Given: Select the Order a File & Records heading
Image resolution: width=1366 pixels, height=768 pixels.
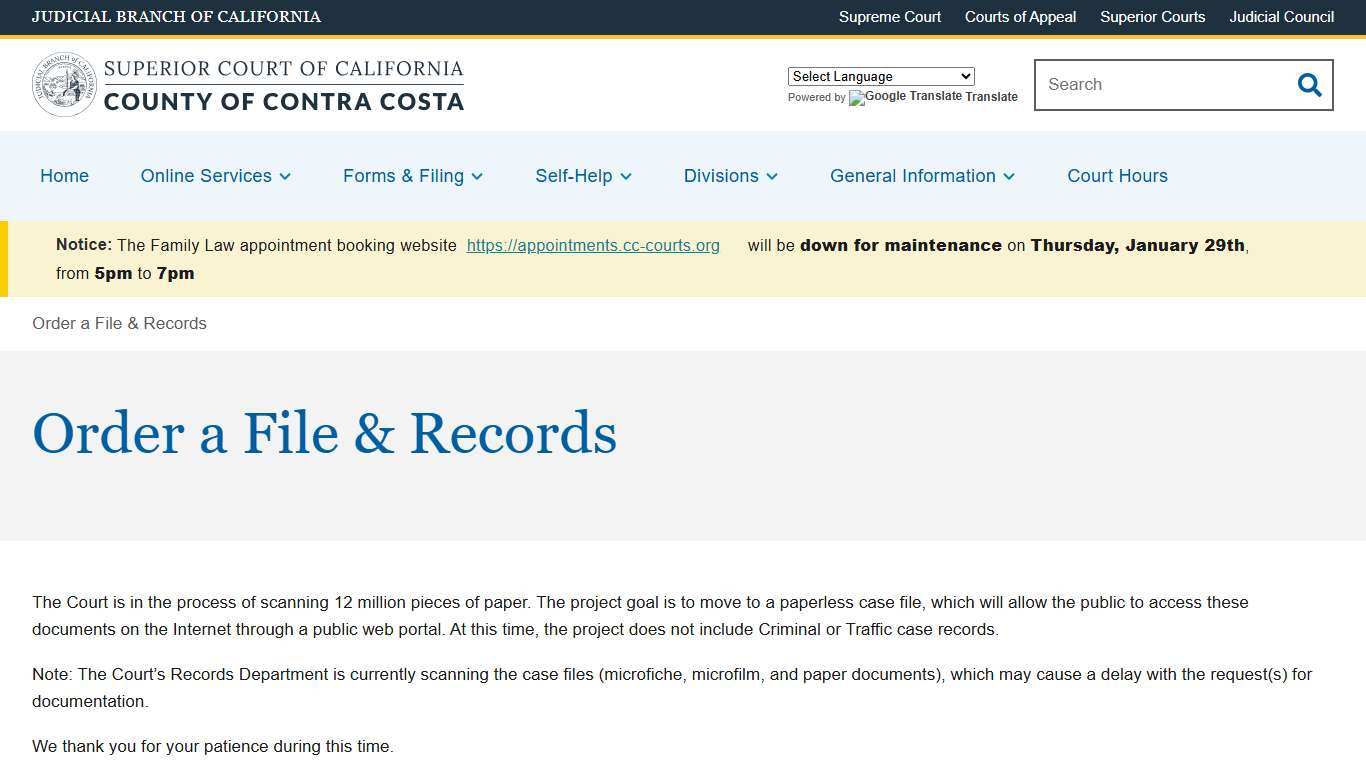Looking at the screenshot, I should click(x=324, y=433).
